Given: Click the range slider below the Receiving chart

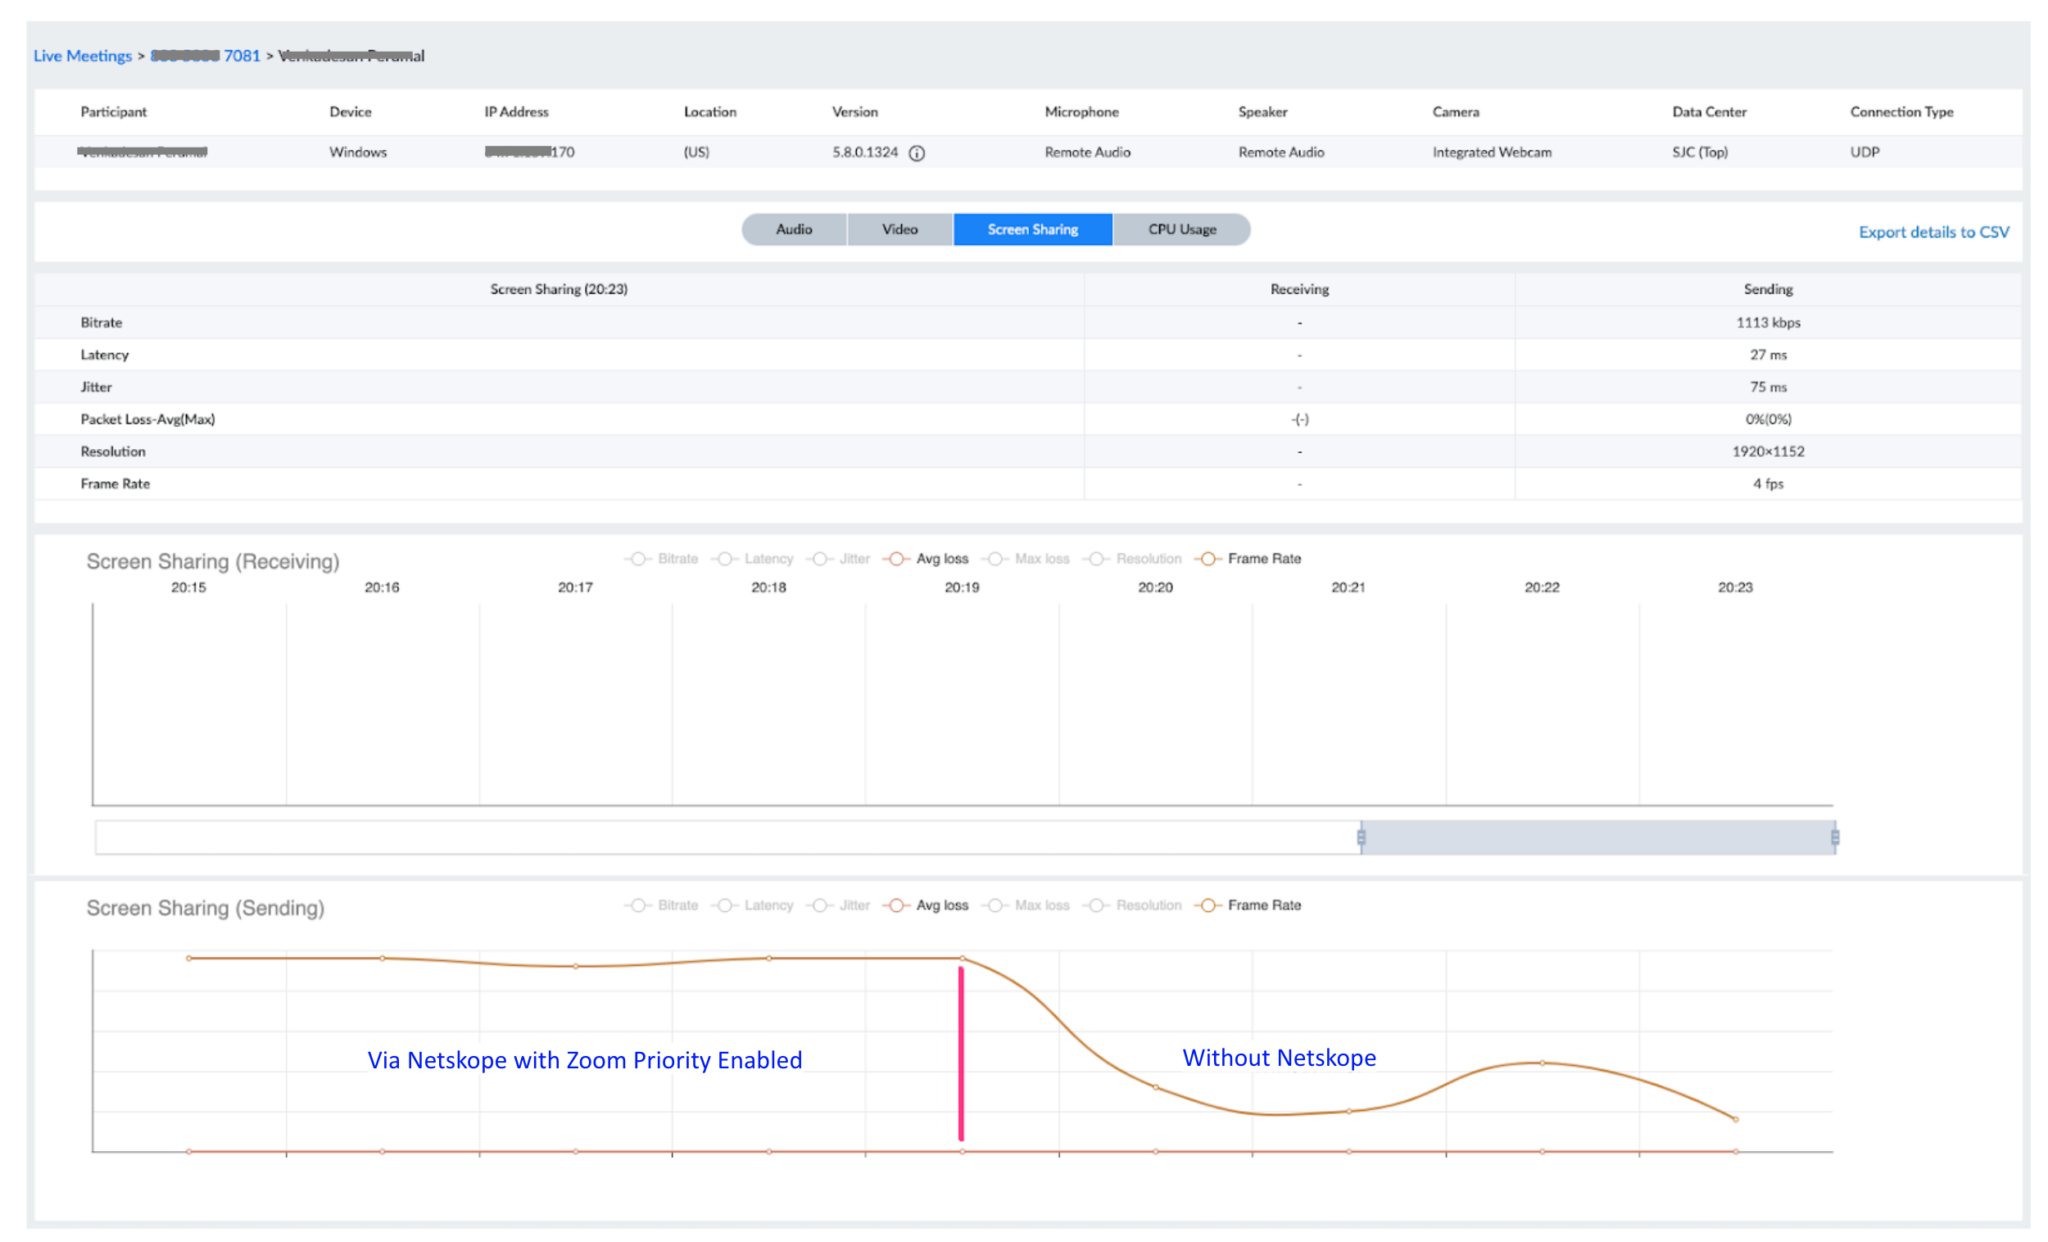Looking at the screenshot, I should point(1600,838).
